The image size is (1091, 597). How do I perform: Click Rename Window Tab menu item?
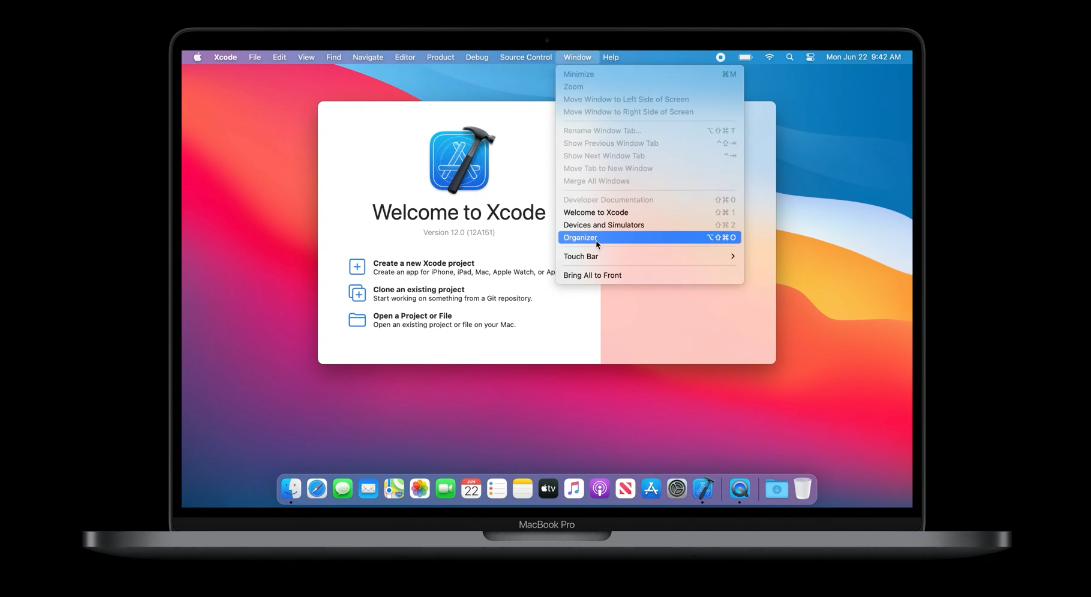click(x=649, y=130)
